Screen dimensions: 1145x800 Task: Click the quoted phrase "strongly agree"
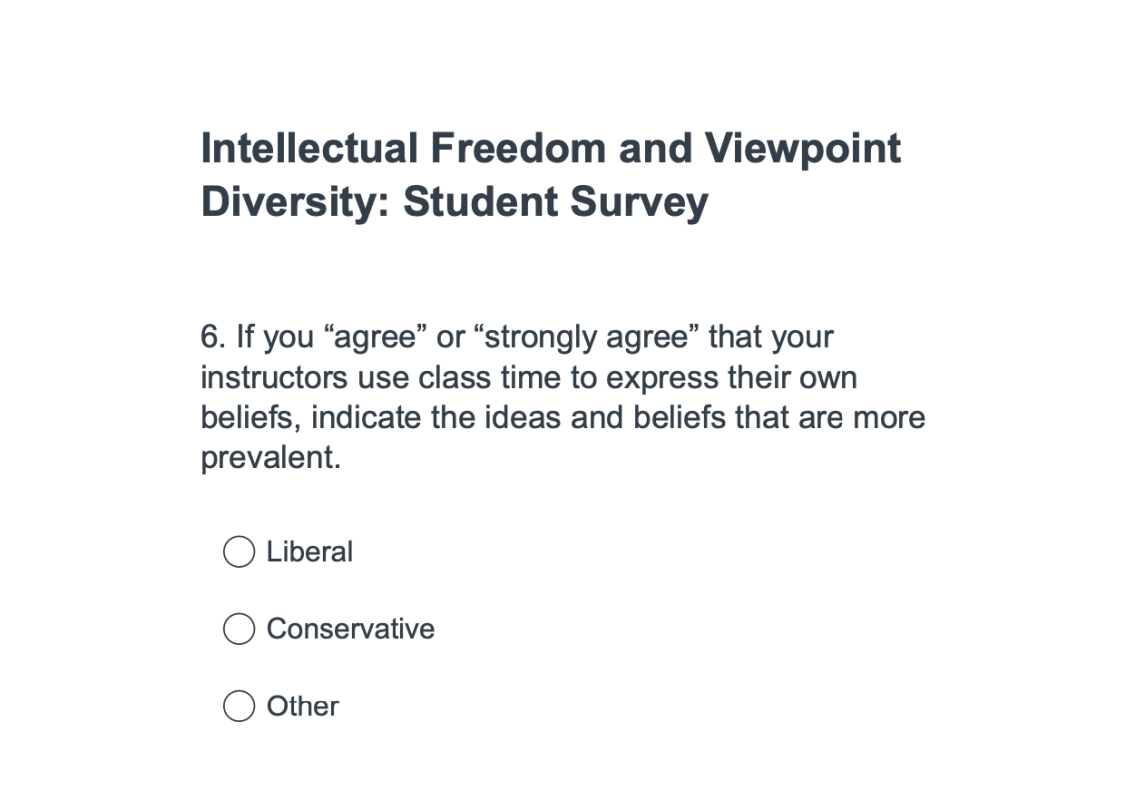586,338
